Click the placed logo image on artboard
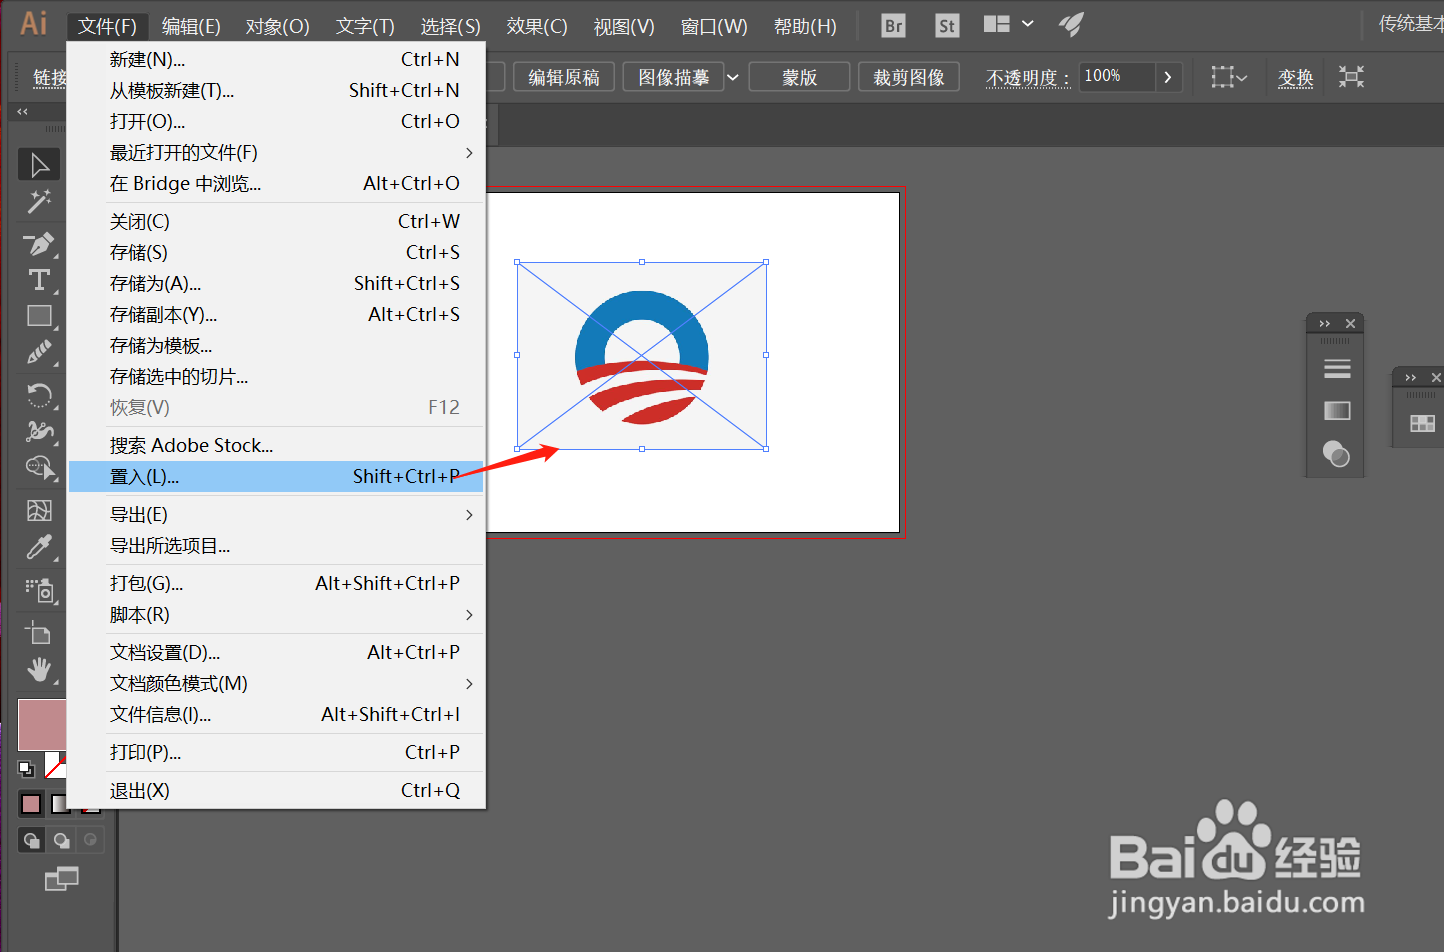1444x952 pixels. point(642,356)
